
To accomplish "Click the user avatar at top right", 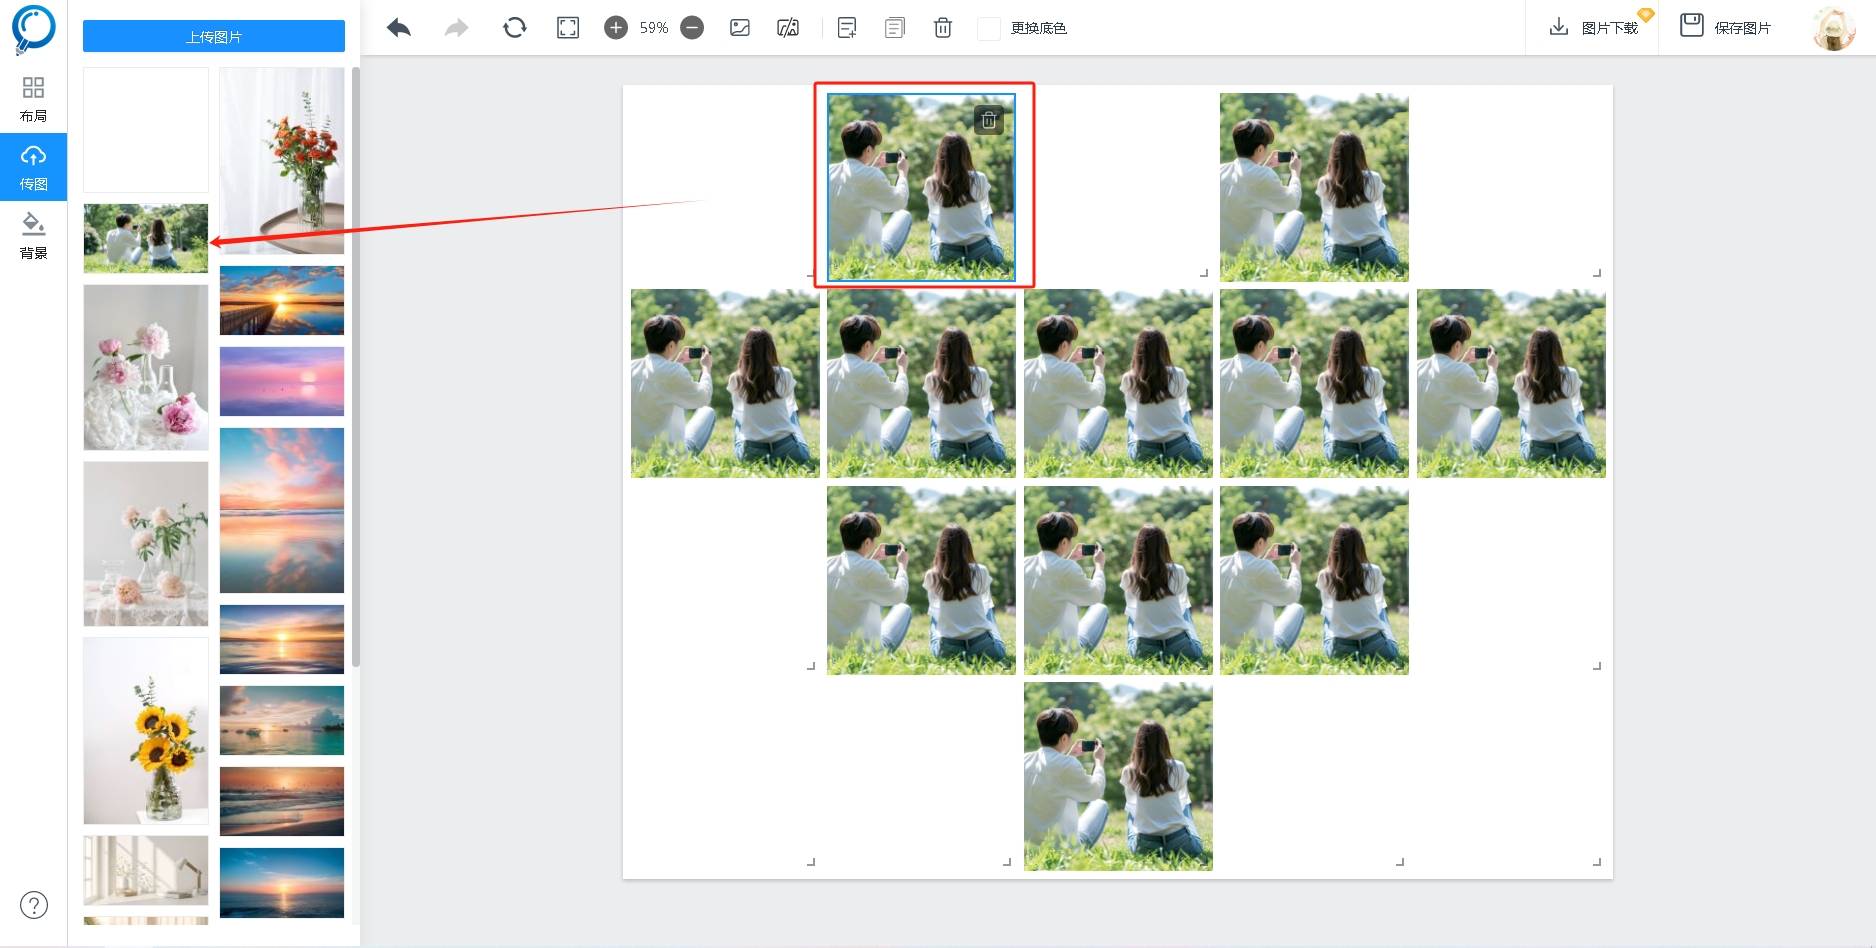I will (x=1833, y=28).
